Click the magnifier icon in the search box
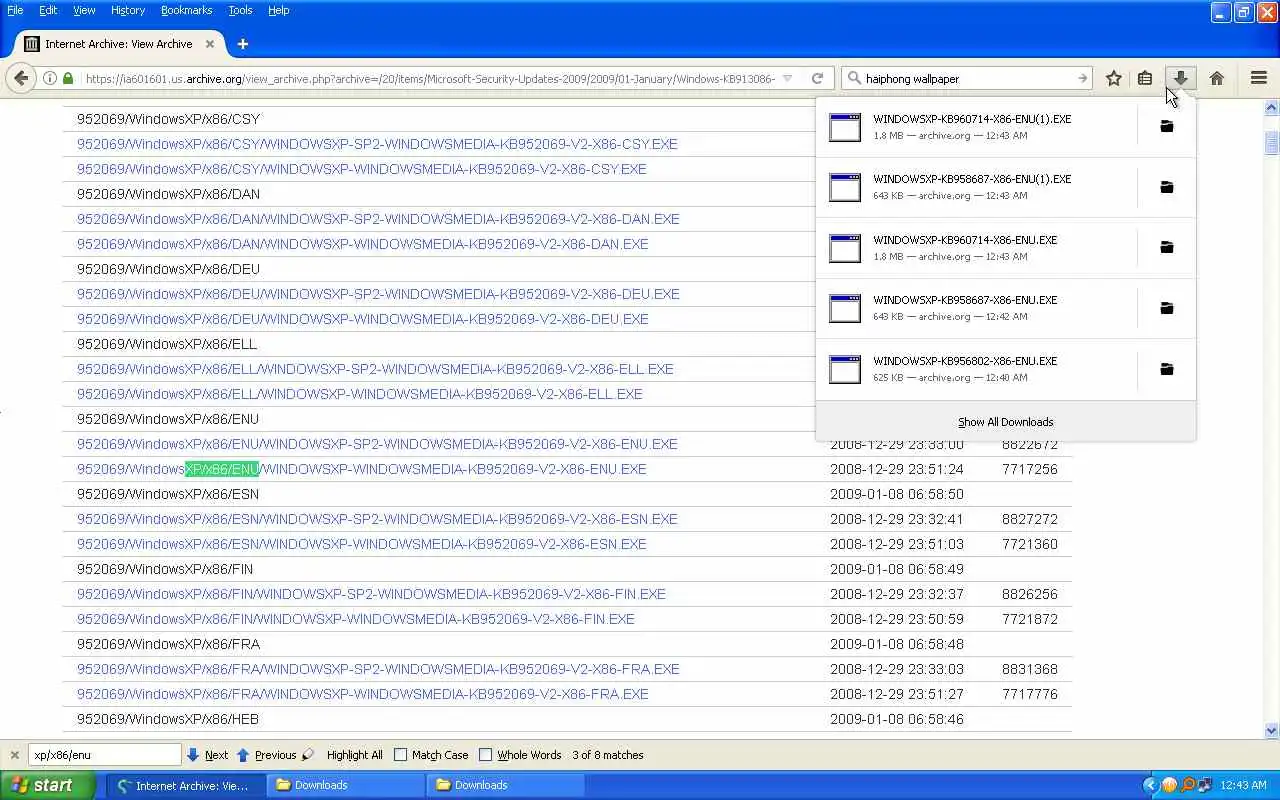 click(854, 78)
